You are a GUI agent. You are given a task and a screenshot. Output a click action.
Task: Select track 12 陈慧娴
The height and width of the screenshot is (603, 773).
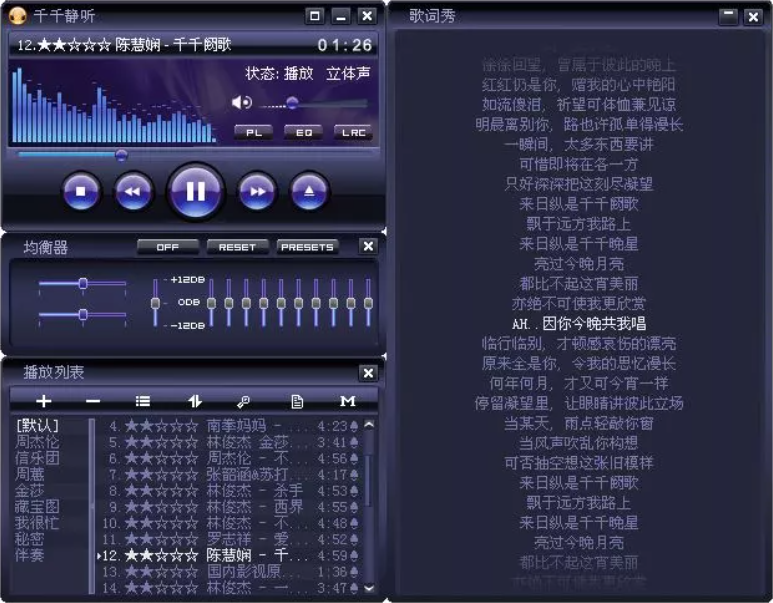click(230, 556)
